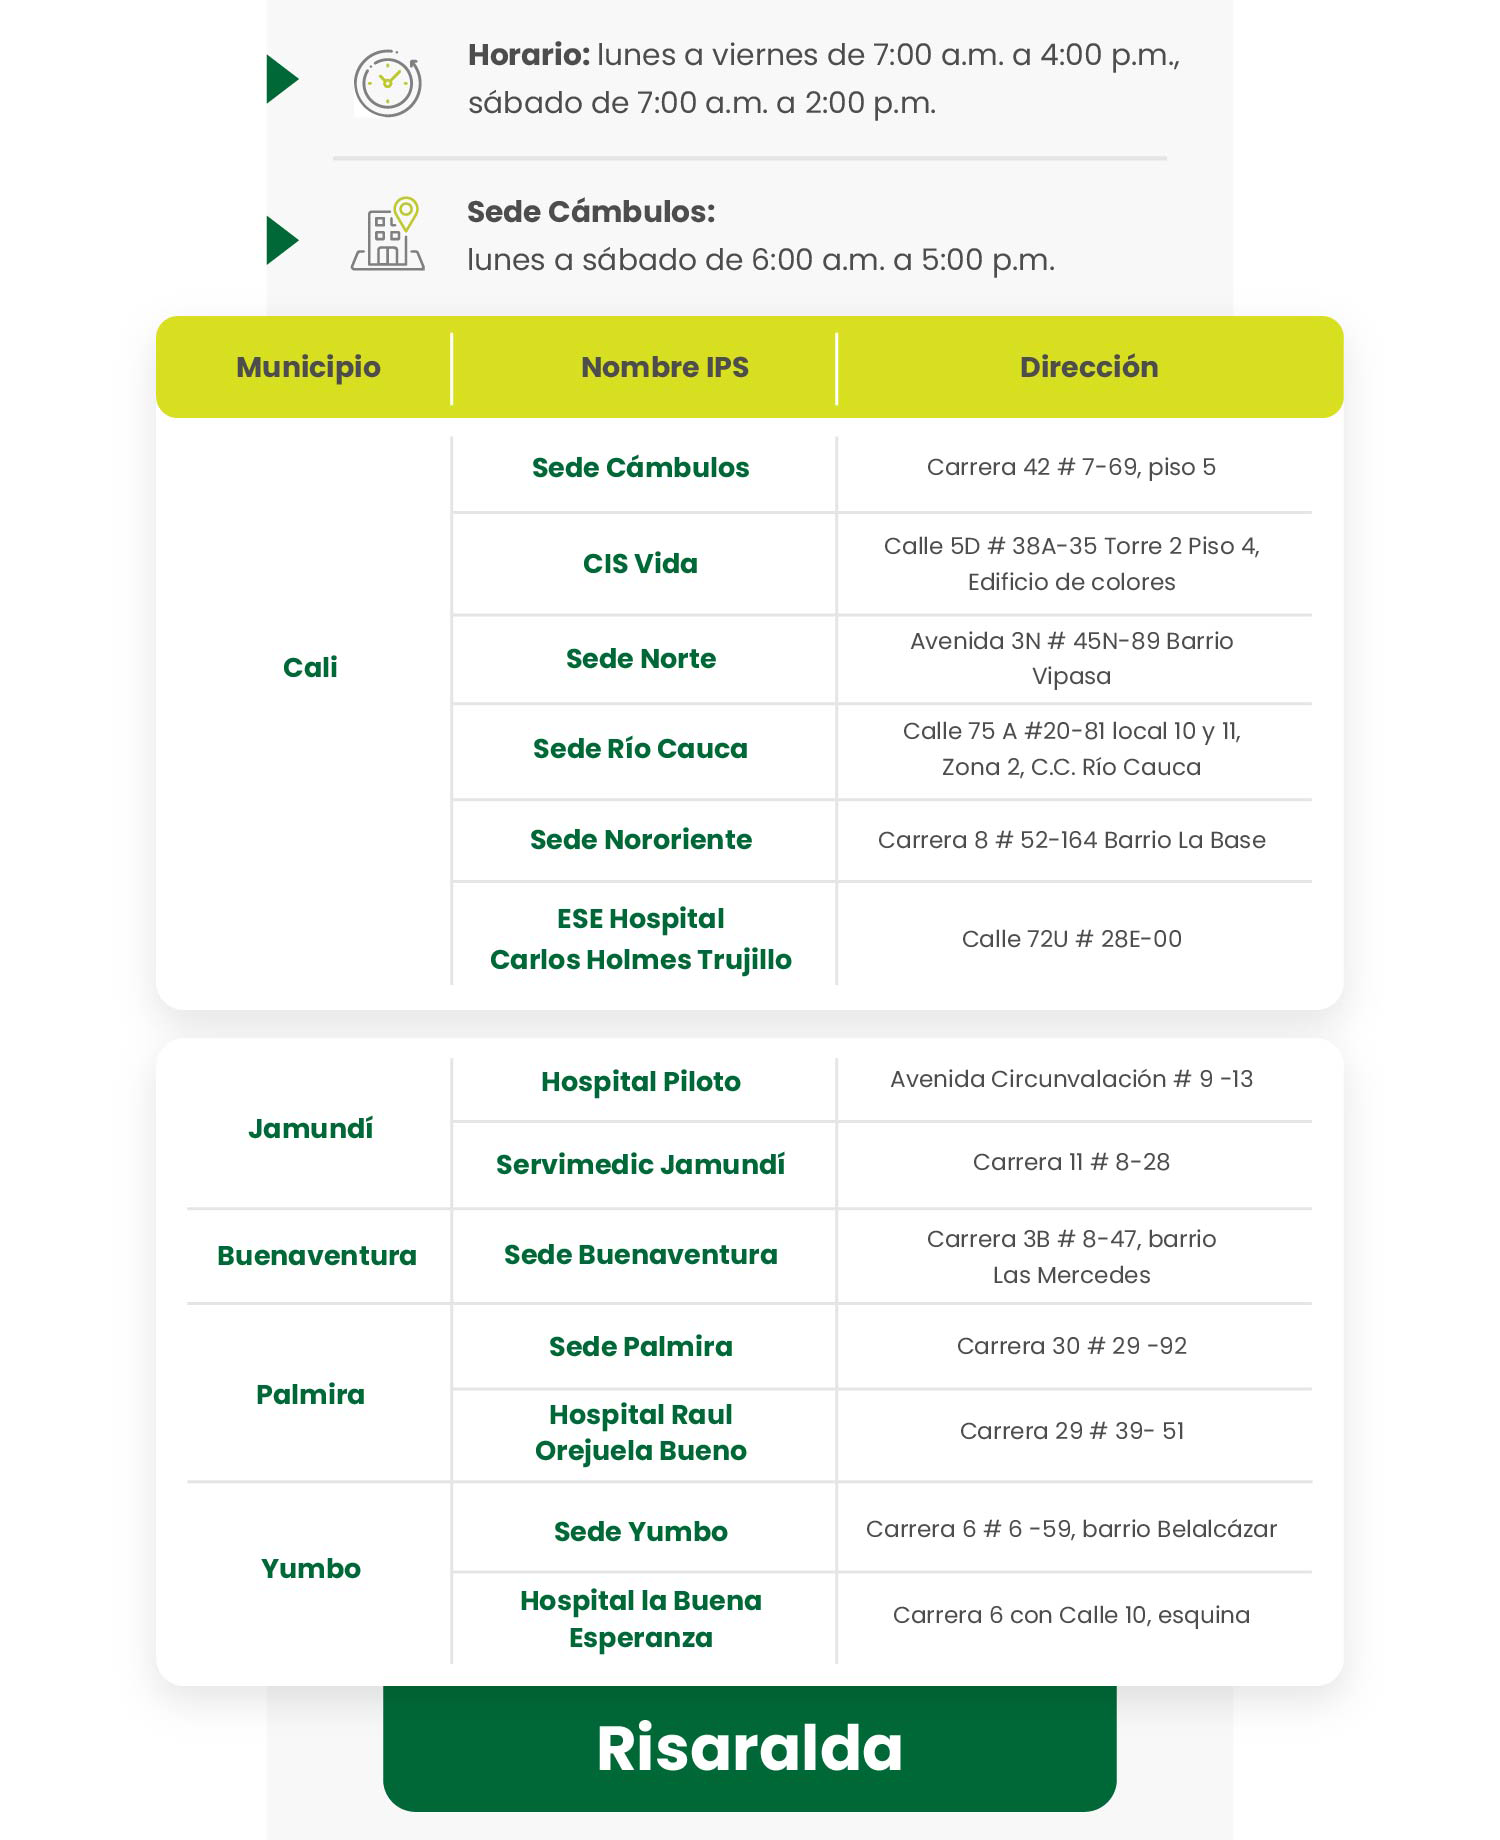Viewport: 1500px width, 1840px height.
Task: Select the Dirección column header
Action: pos(1089,367)
